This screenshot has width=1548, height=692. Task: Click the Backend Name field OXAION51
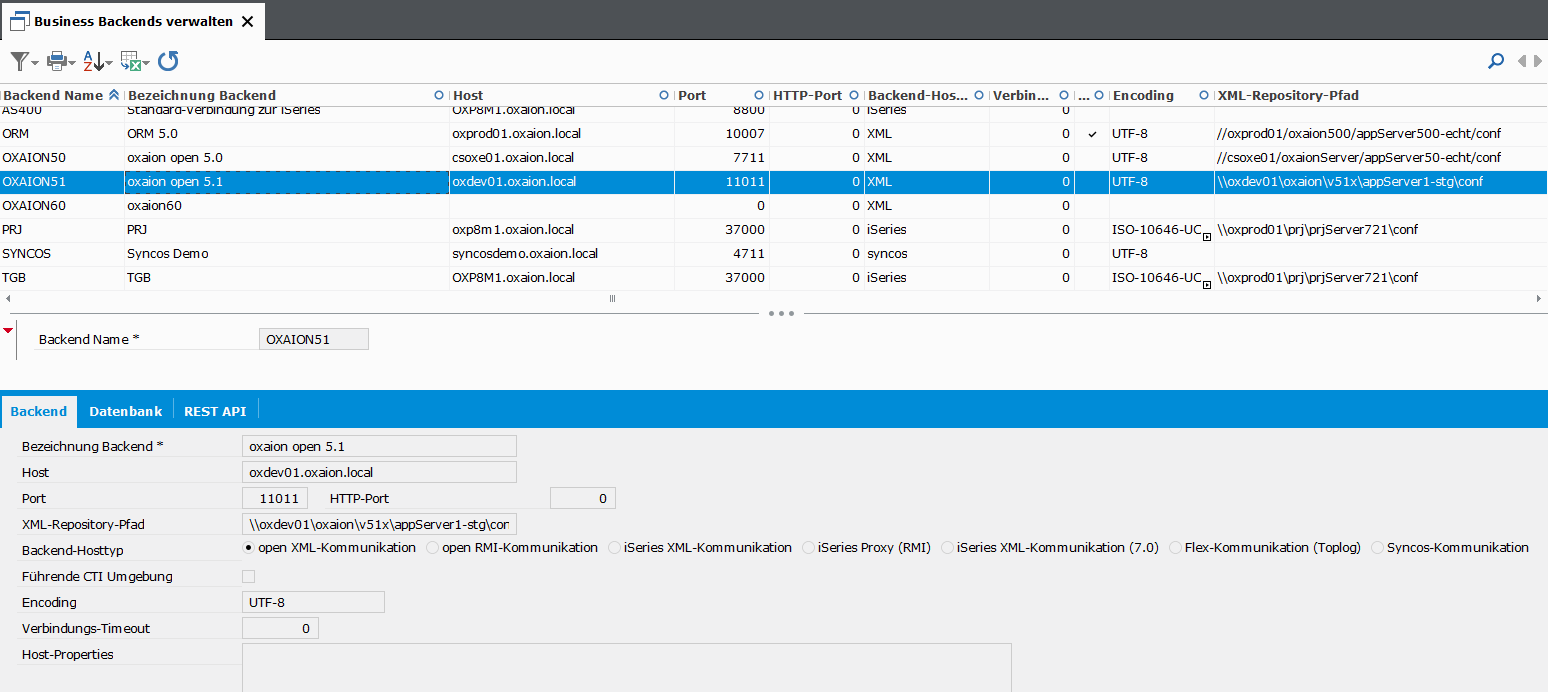313,339
